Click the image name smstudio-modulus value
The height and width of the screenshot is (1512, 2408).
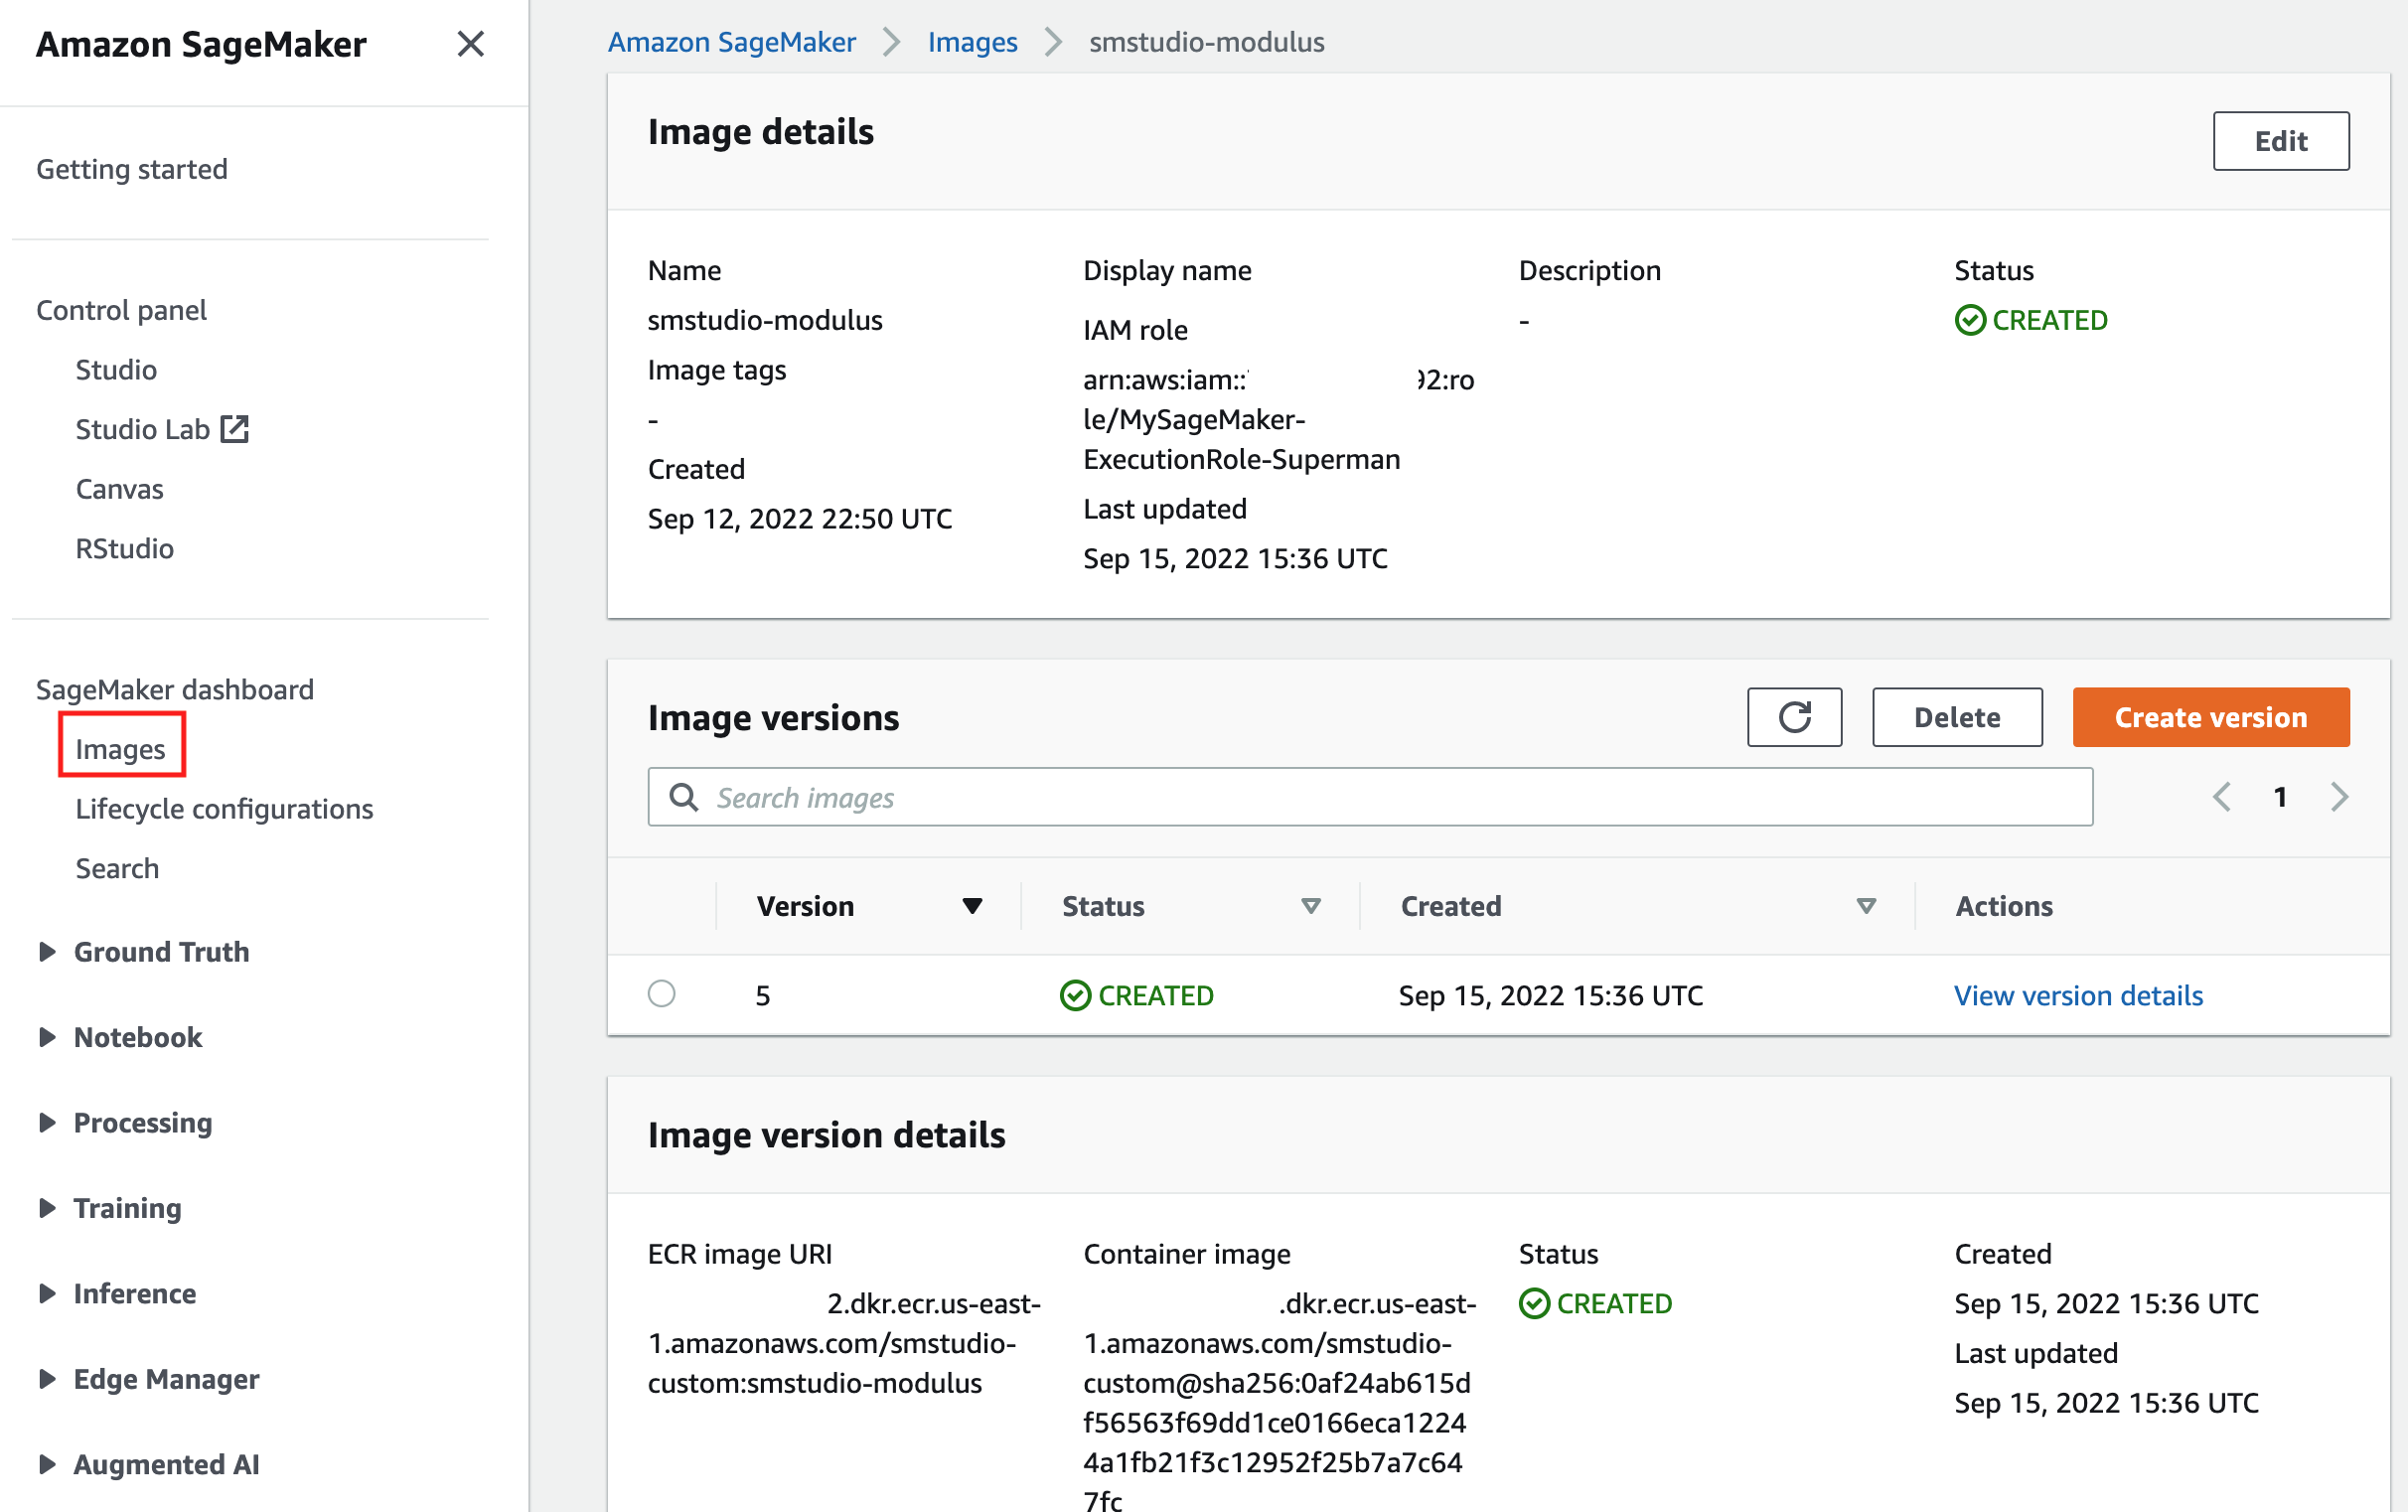click(765, 320)
